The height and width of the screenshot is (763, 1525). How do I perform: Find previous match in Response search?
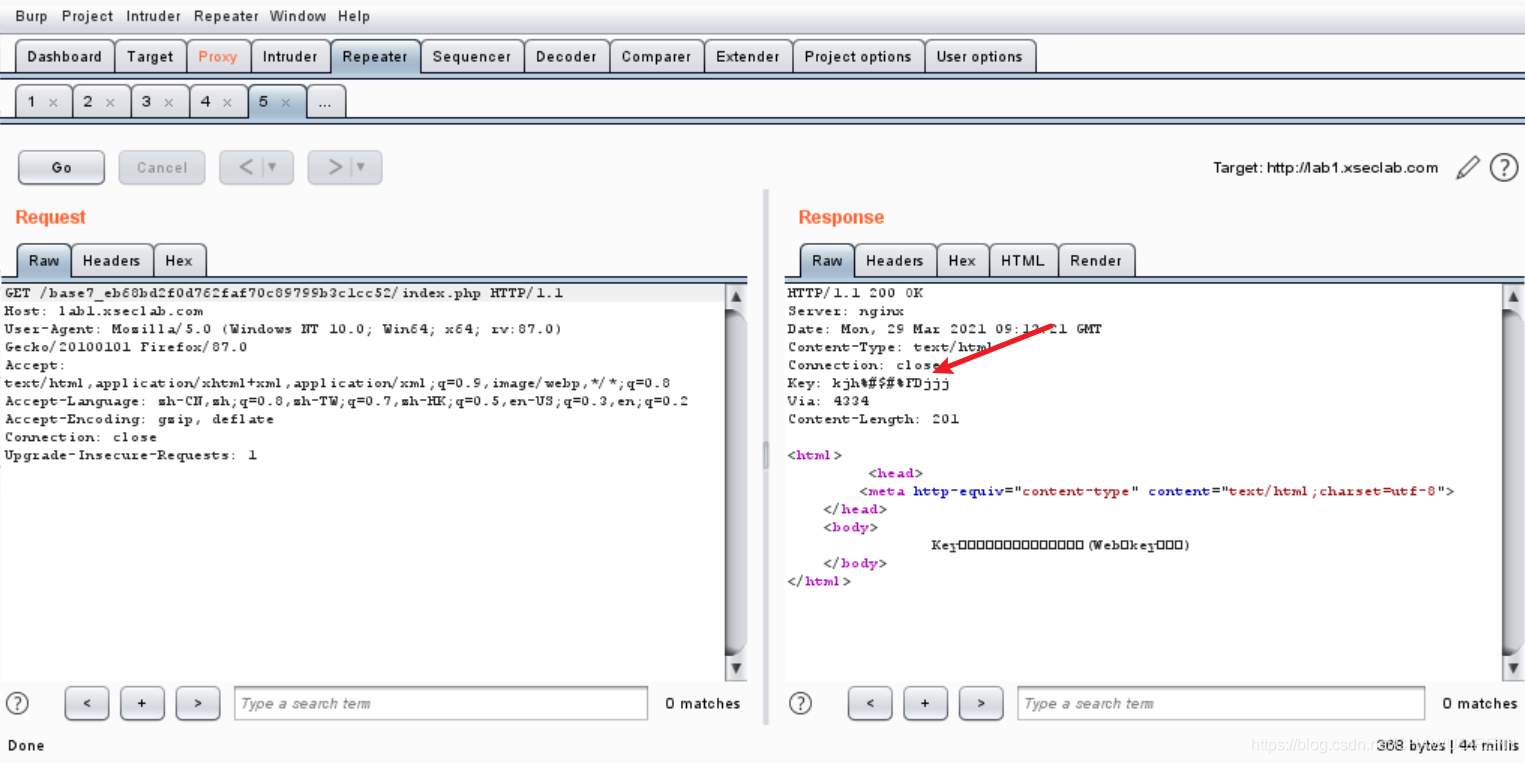(x=870, y=704)
